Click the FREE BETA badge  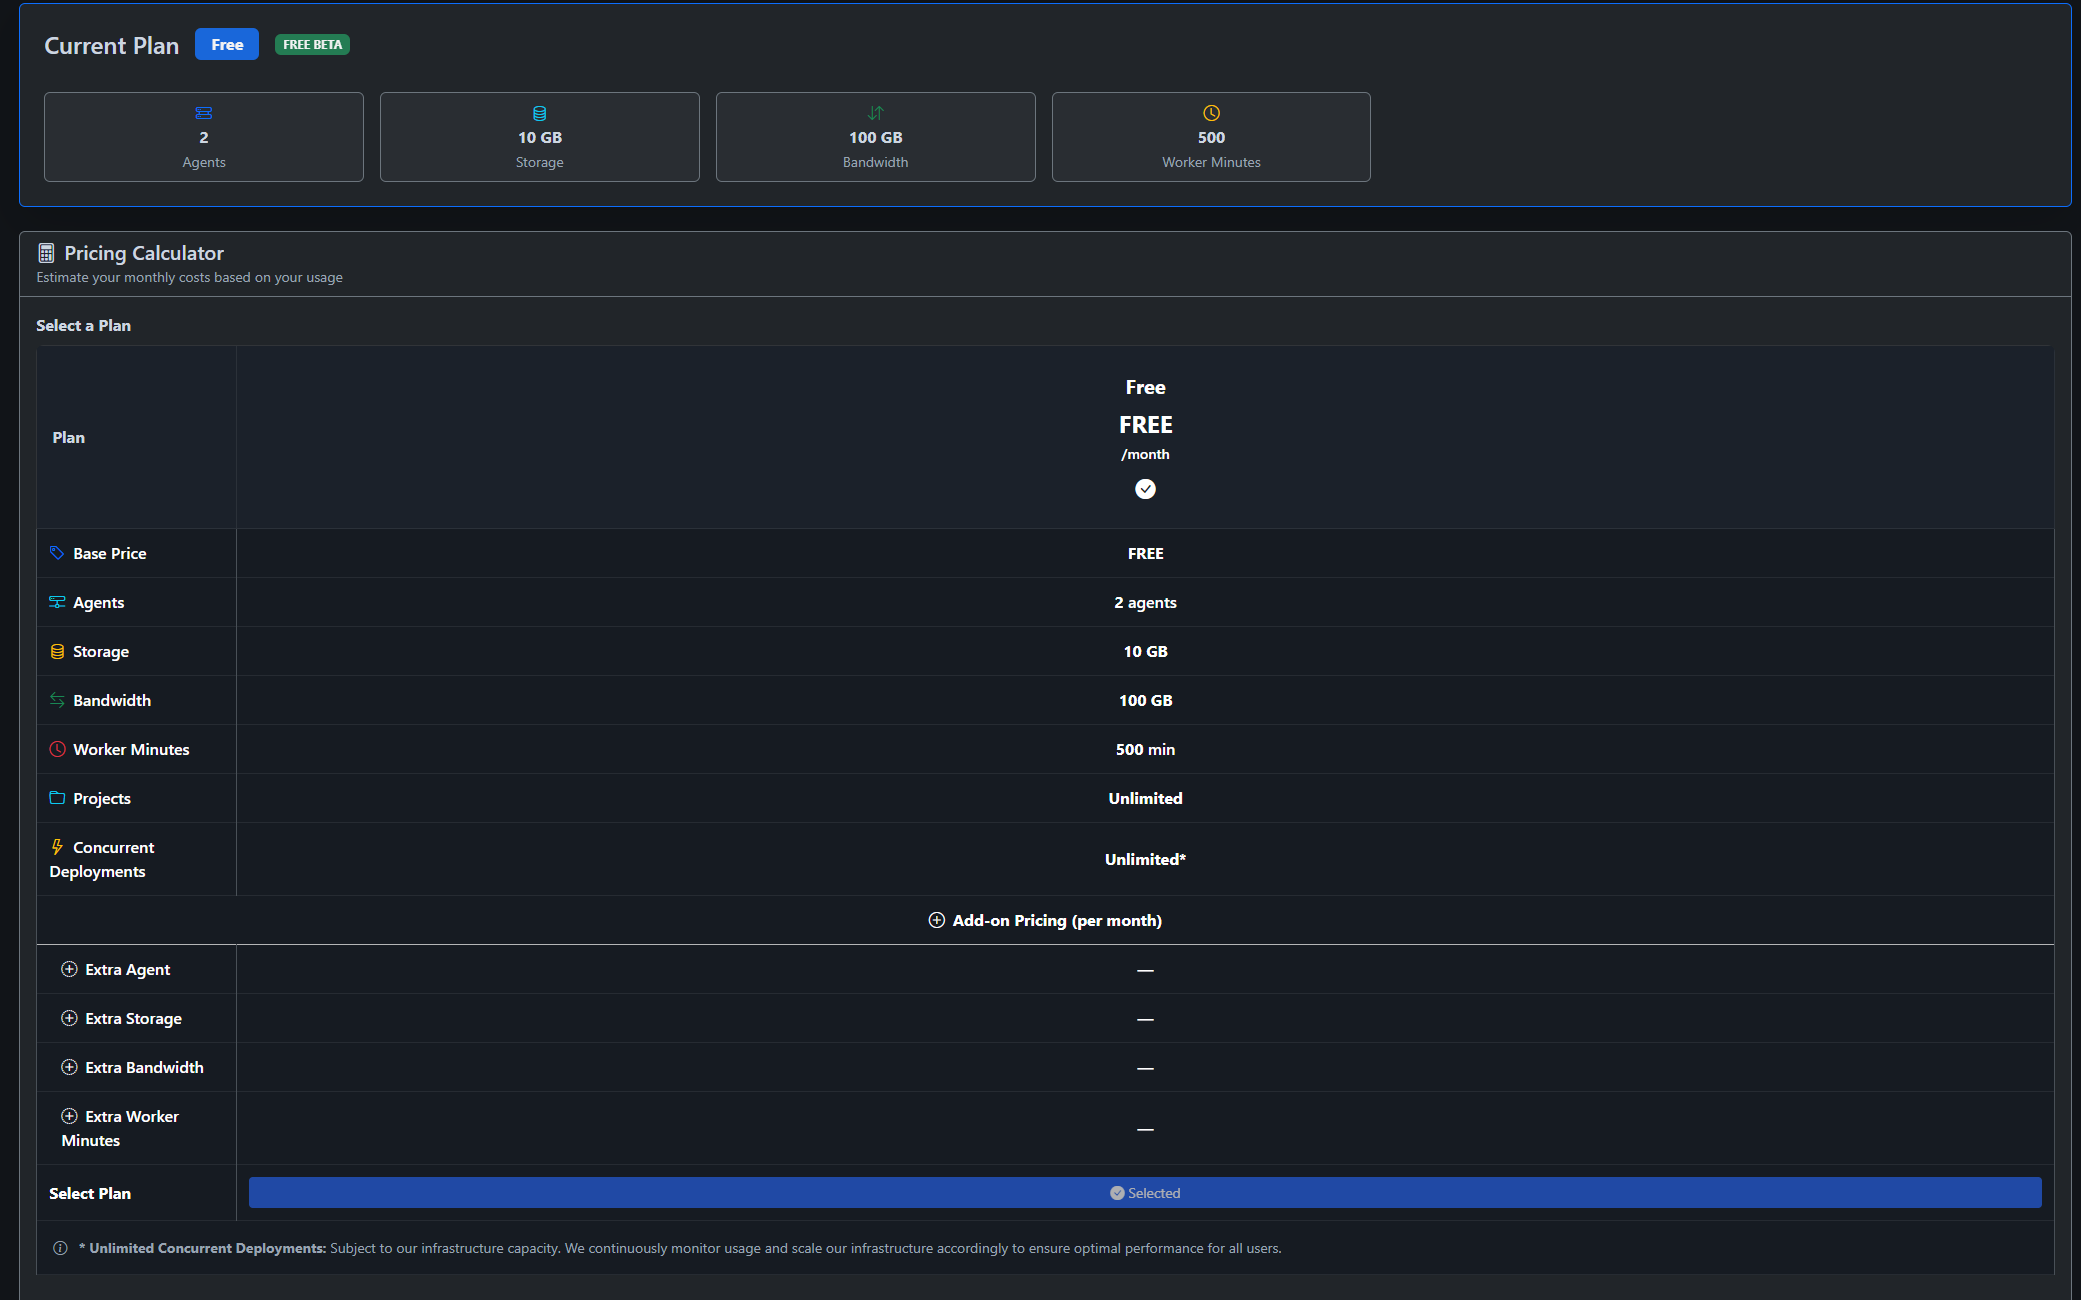(311, 44)
